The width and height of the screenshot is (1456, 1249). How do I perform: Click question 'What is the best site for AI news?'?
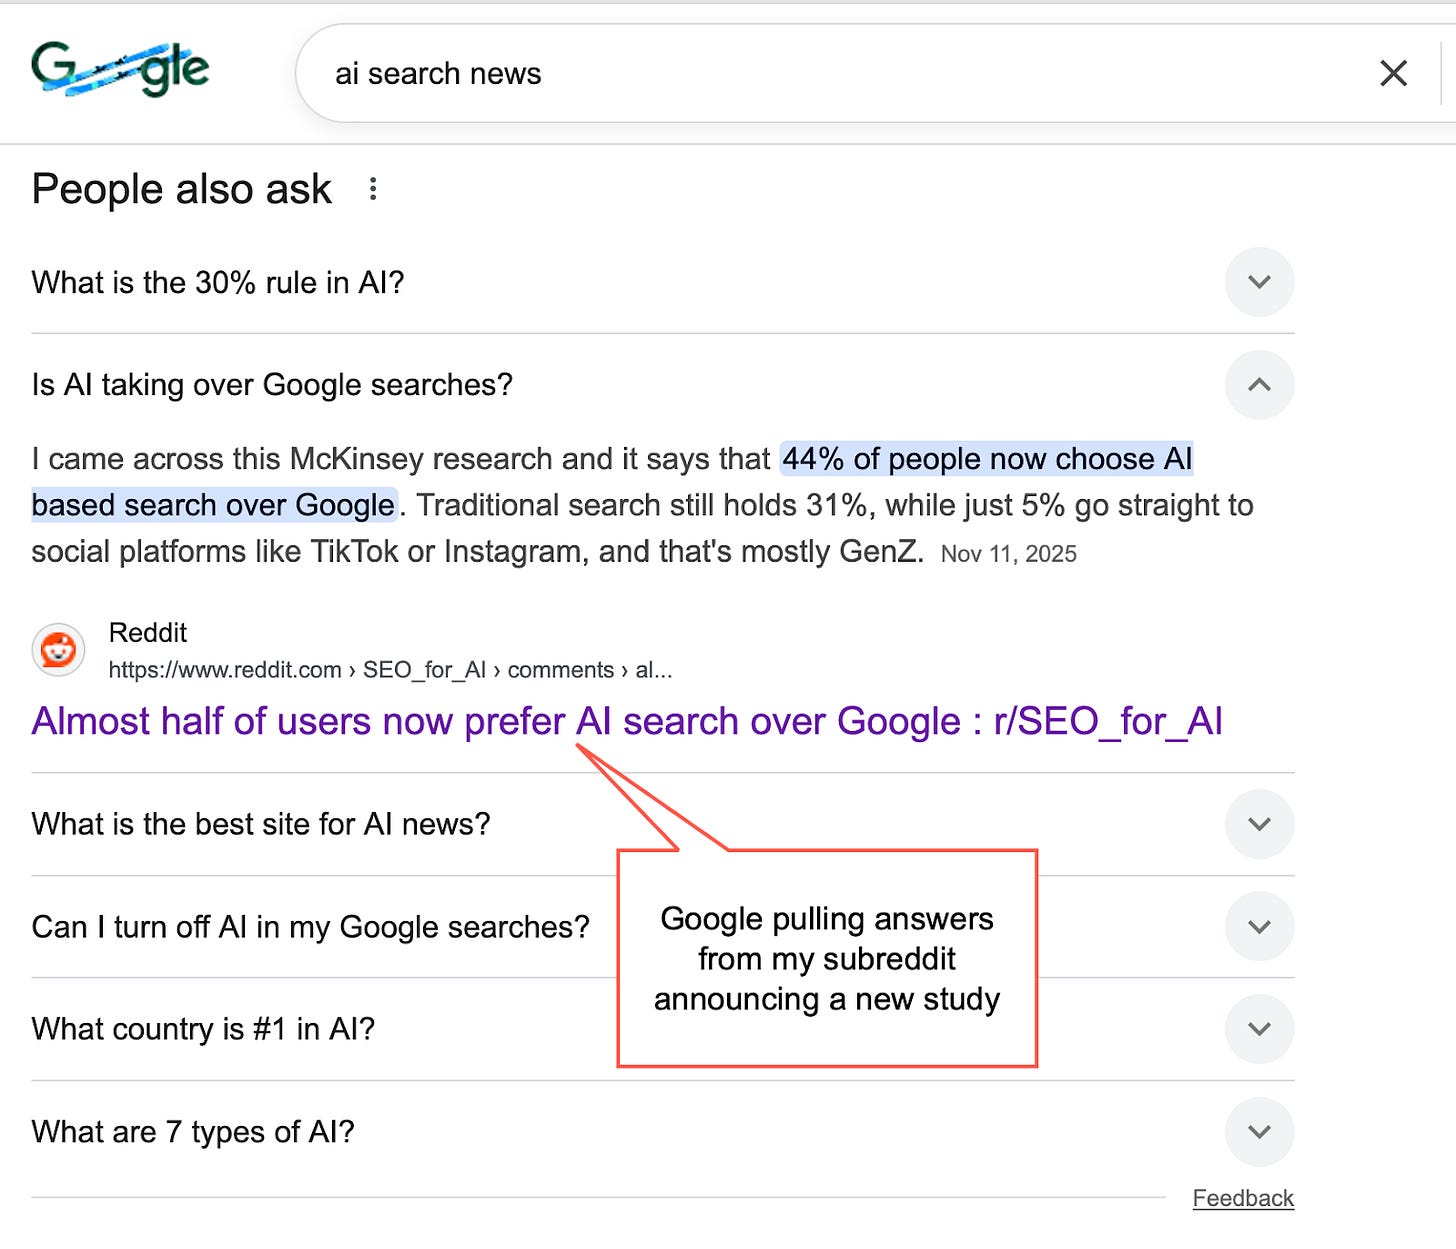261,824
